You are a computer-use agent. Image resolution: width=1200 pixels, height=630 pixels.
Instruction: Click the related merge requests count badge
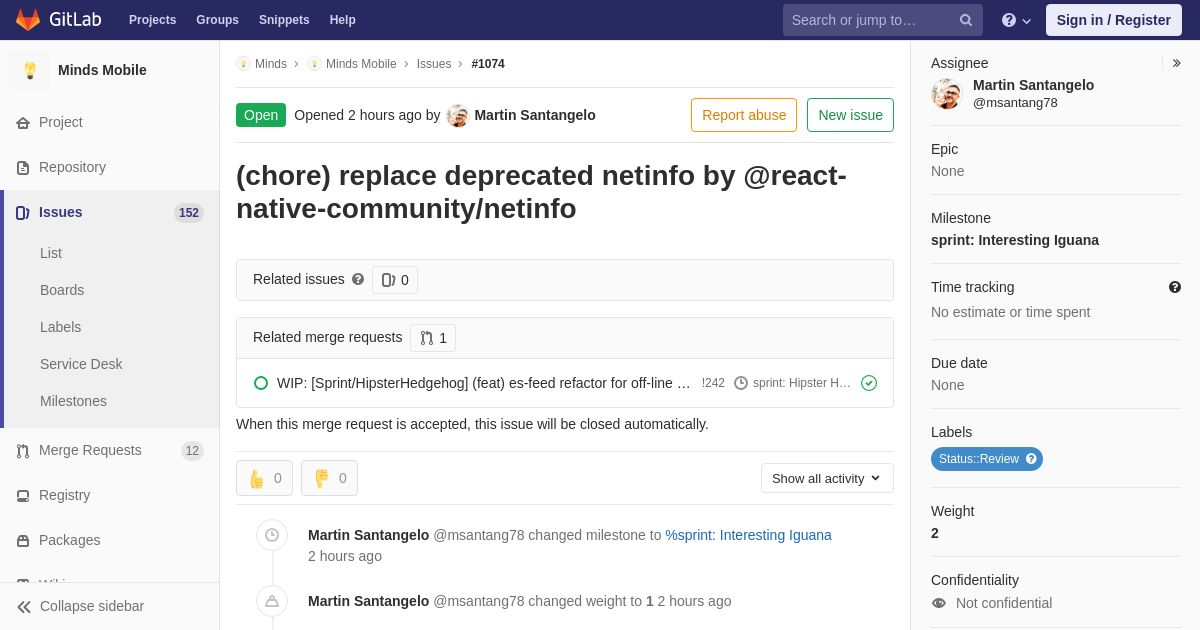tap(433, 338)
